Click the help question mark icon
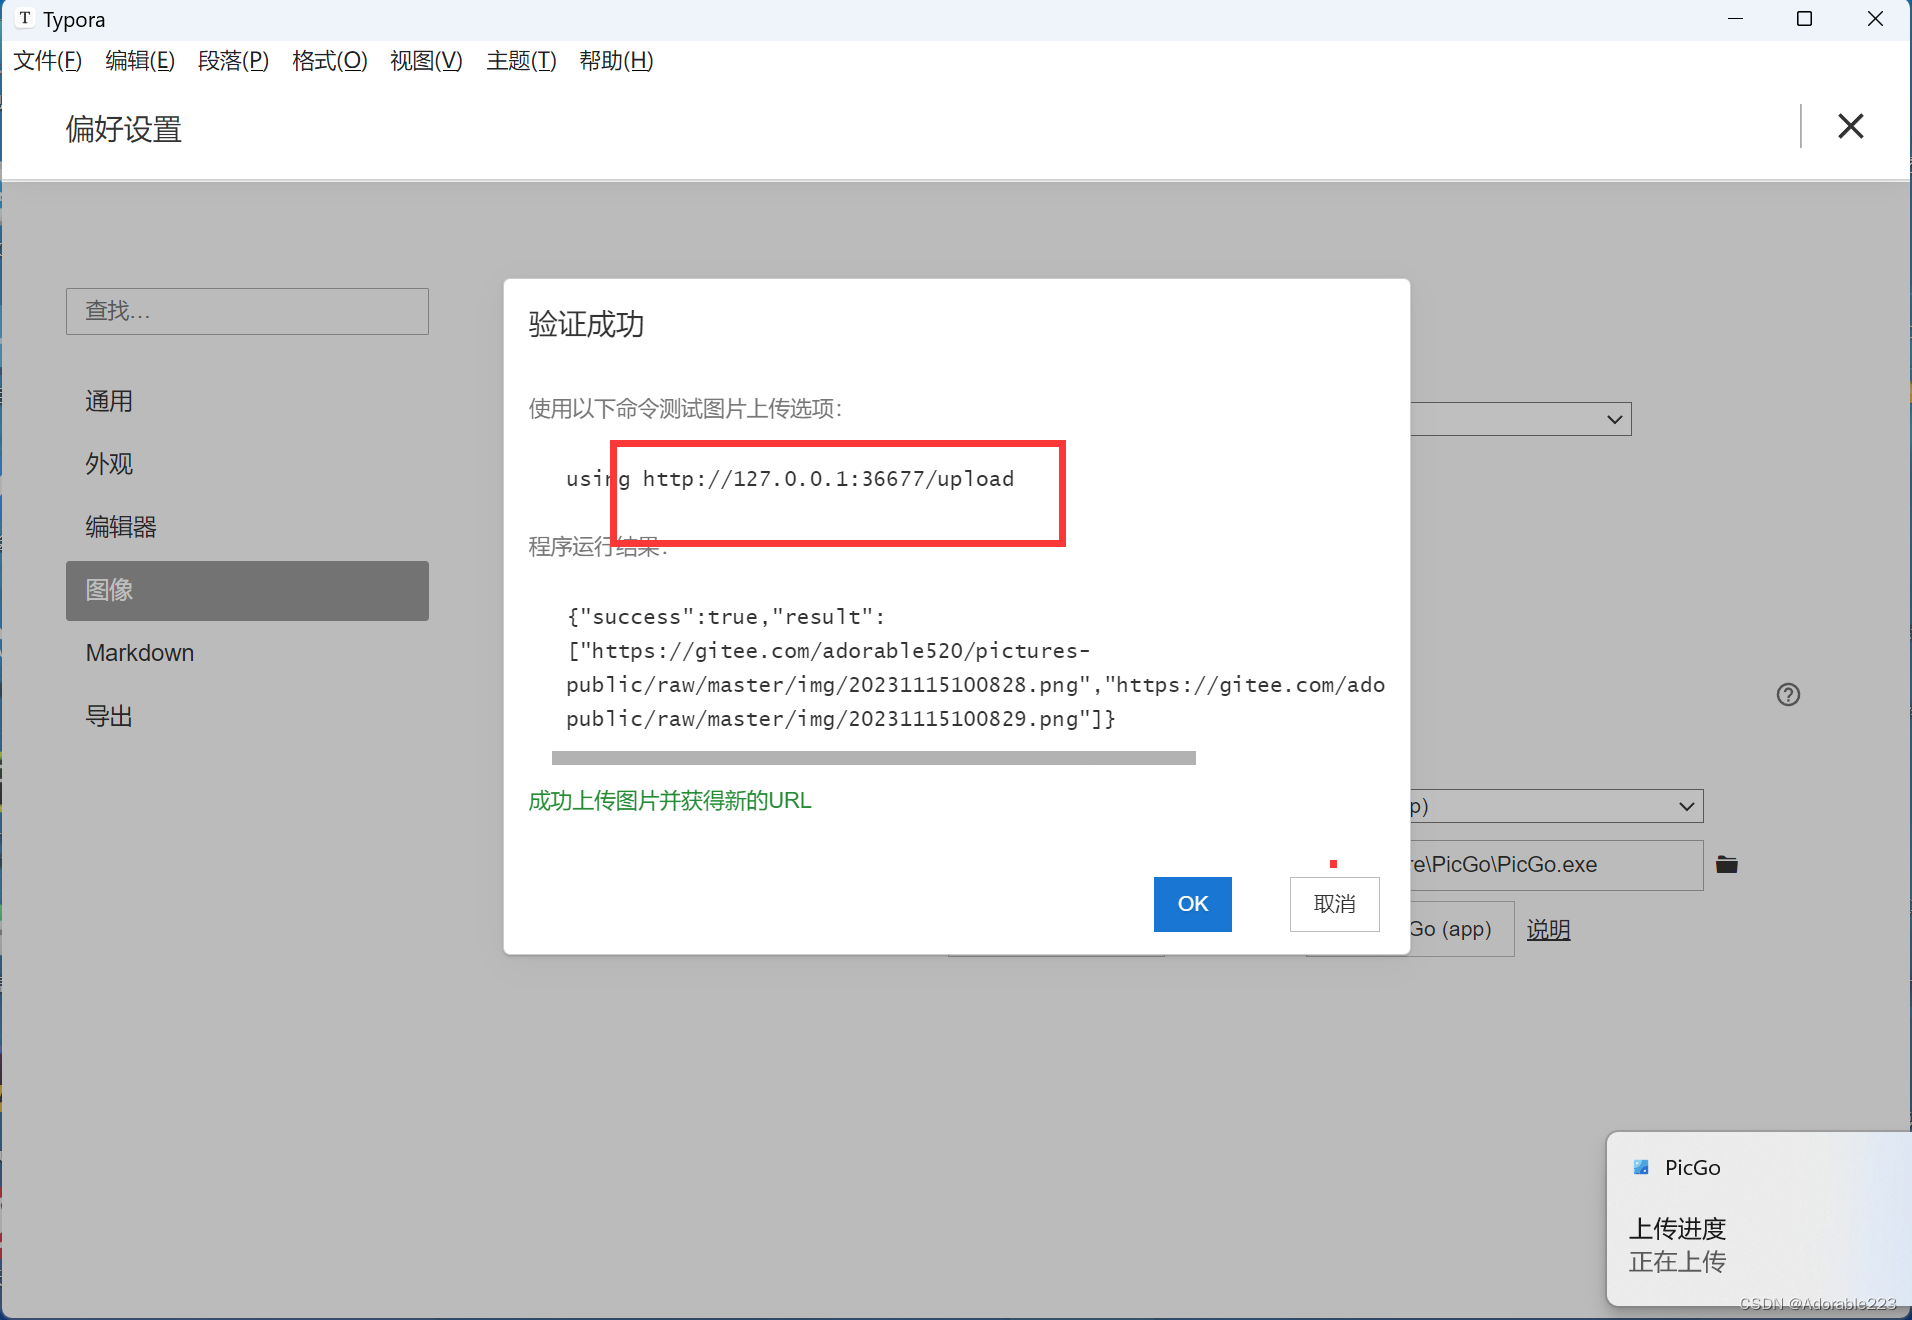 click(x=1788, y=695)
